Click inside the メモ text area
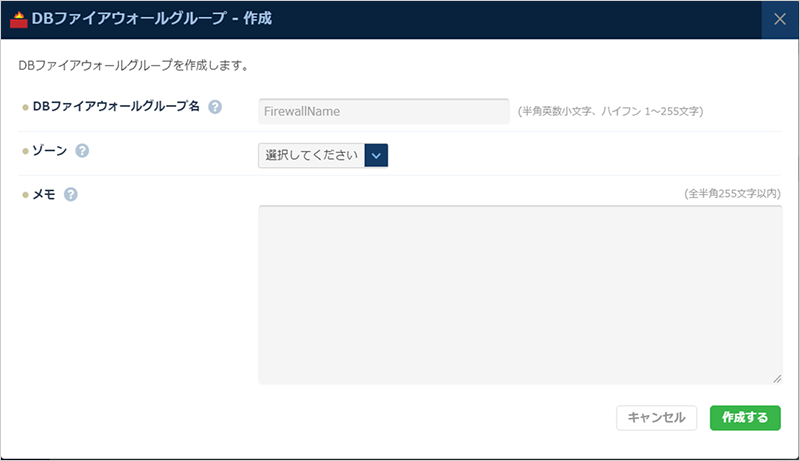The image size is (800, 461). pyautogui.click(x=520, y=295)
